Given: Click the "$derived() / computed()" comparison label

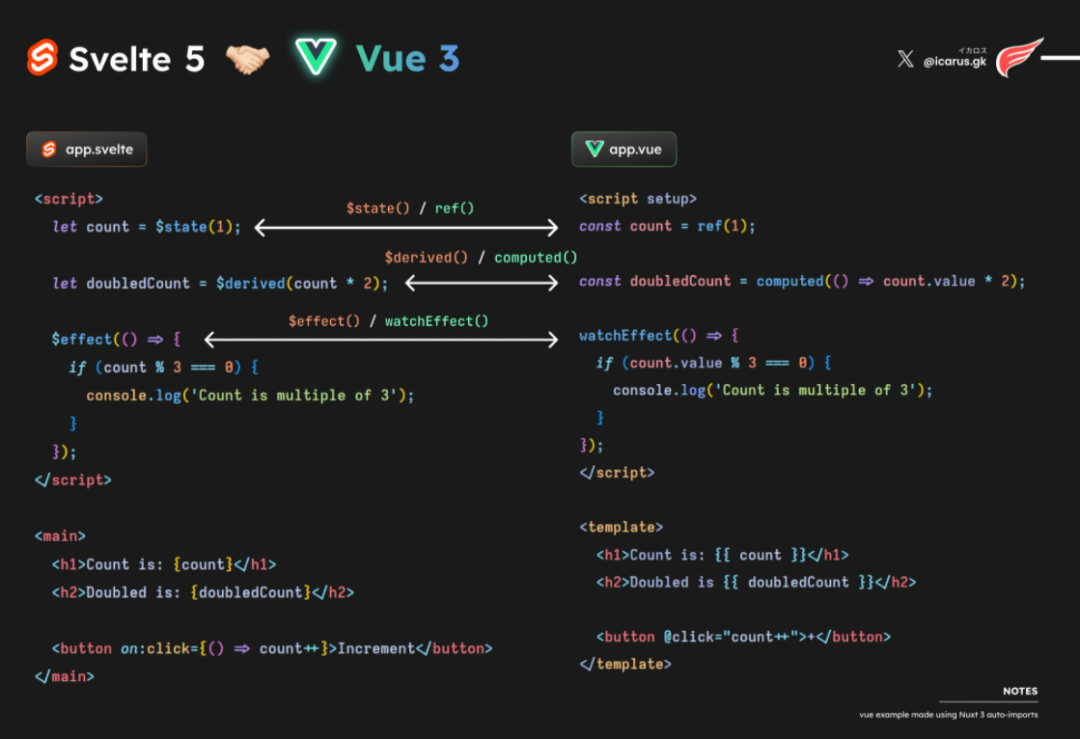Looking at the screenshot, I should pyautogui.click(x=481, y=258).
